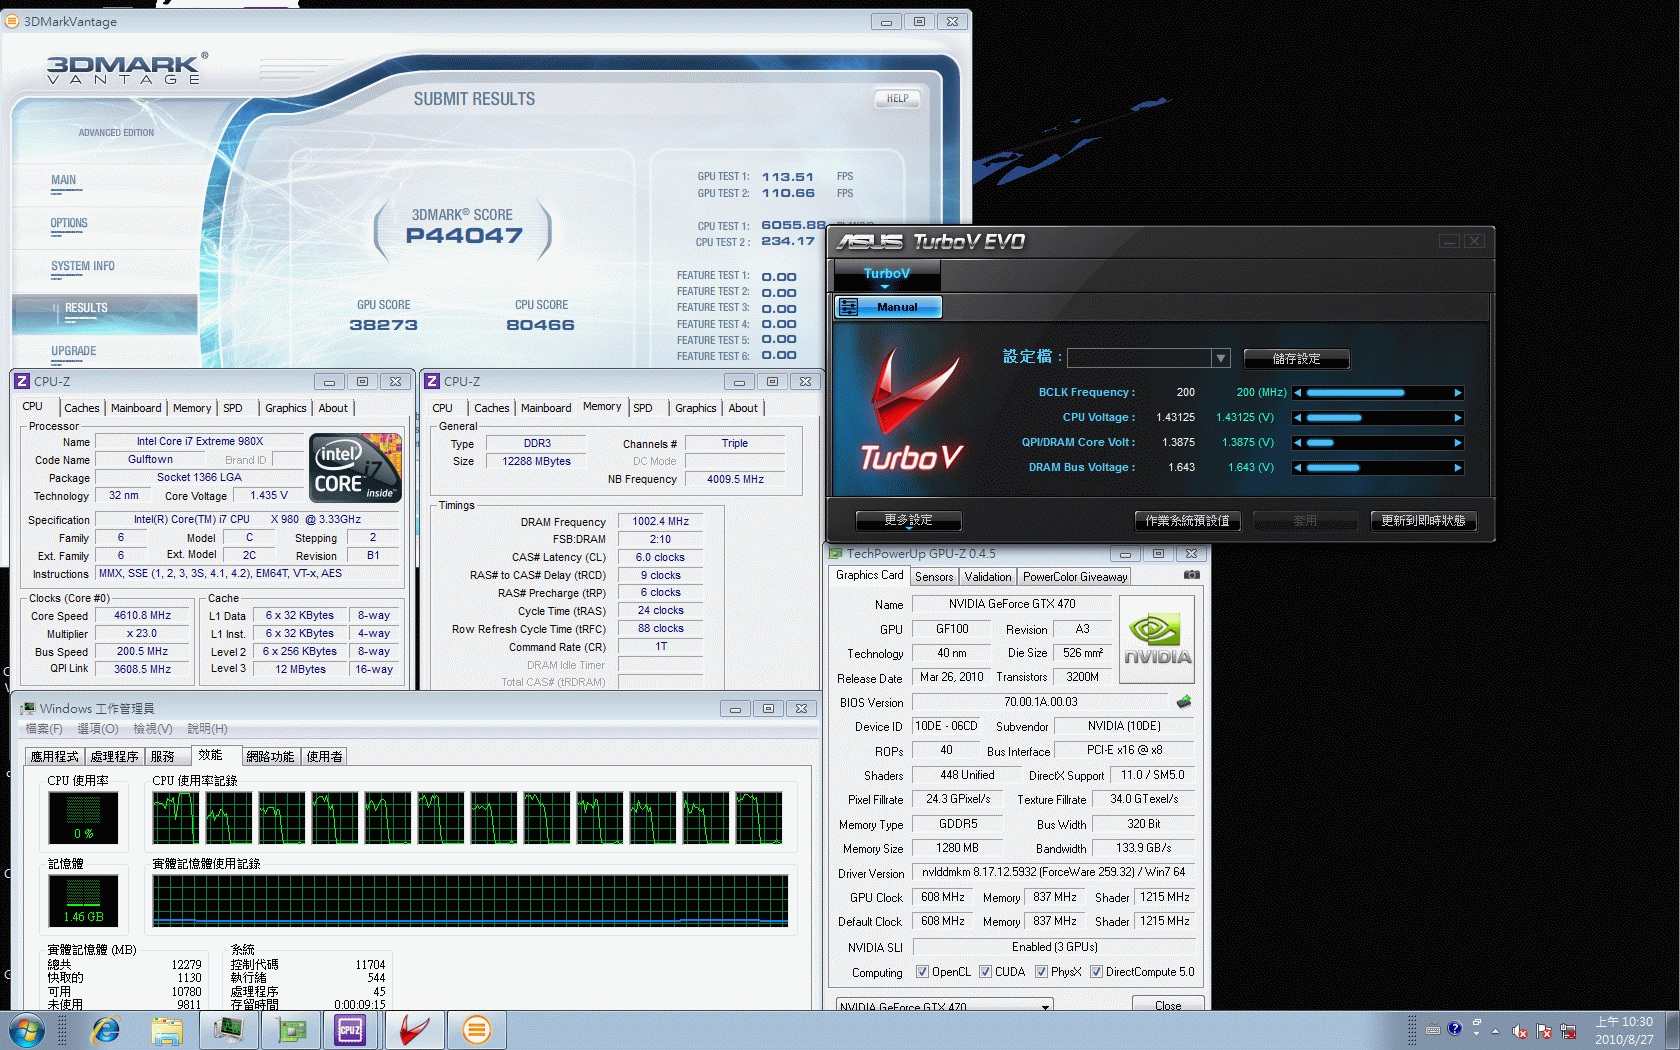Raise CPU Voltage using its right arrow

coord(1458,418)
